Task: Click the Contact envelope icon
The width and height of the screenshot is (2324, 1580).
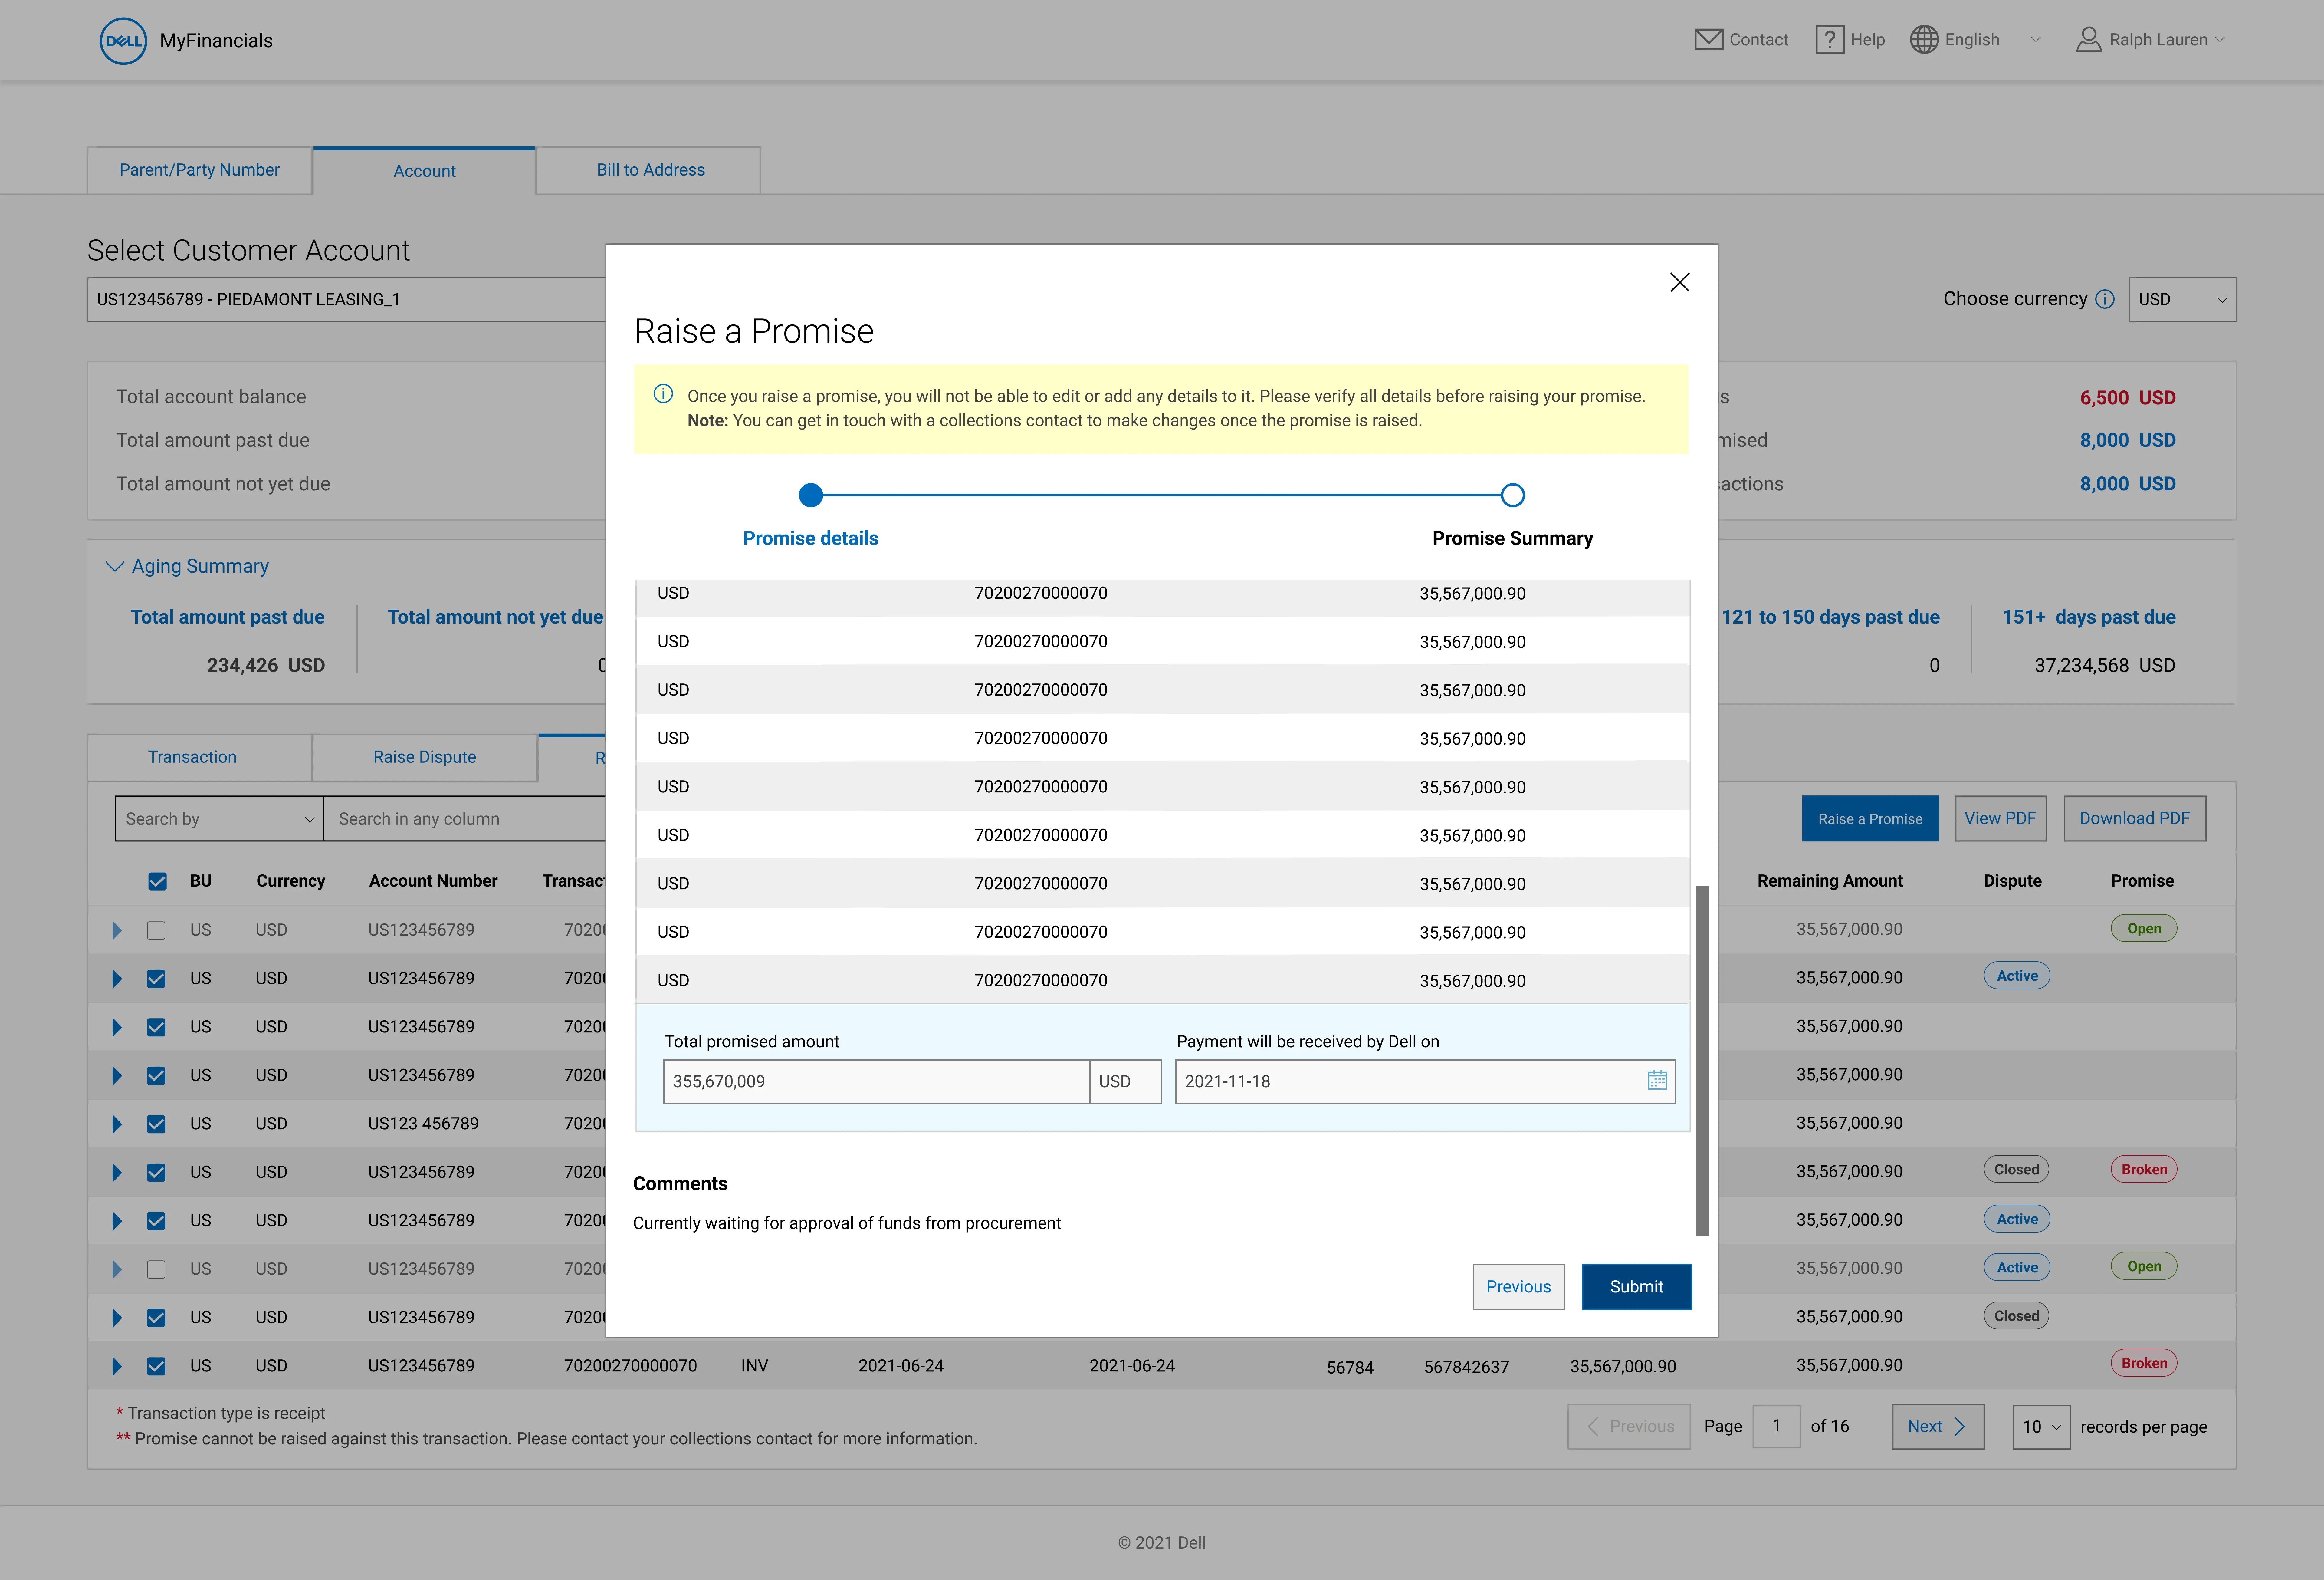Action: [1708, 40]
